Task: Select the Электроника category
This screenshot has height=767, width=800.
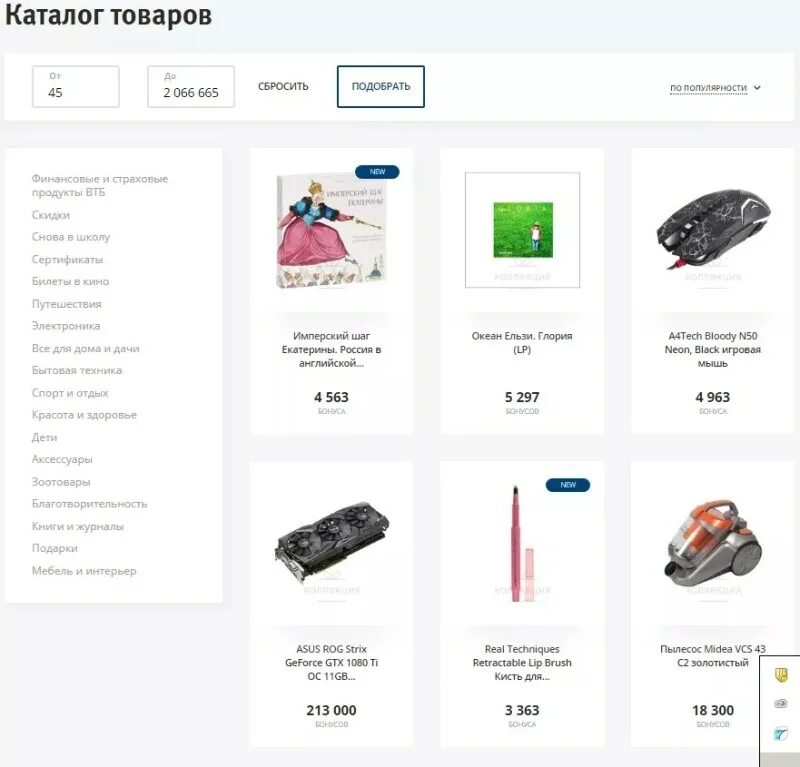Action: (66, 326)
